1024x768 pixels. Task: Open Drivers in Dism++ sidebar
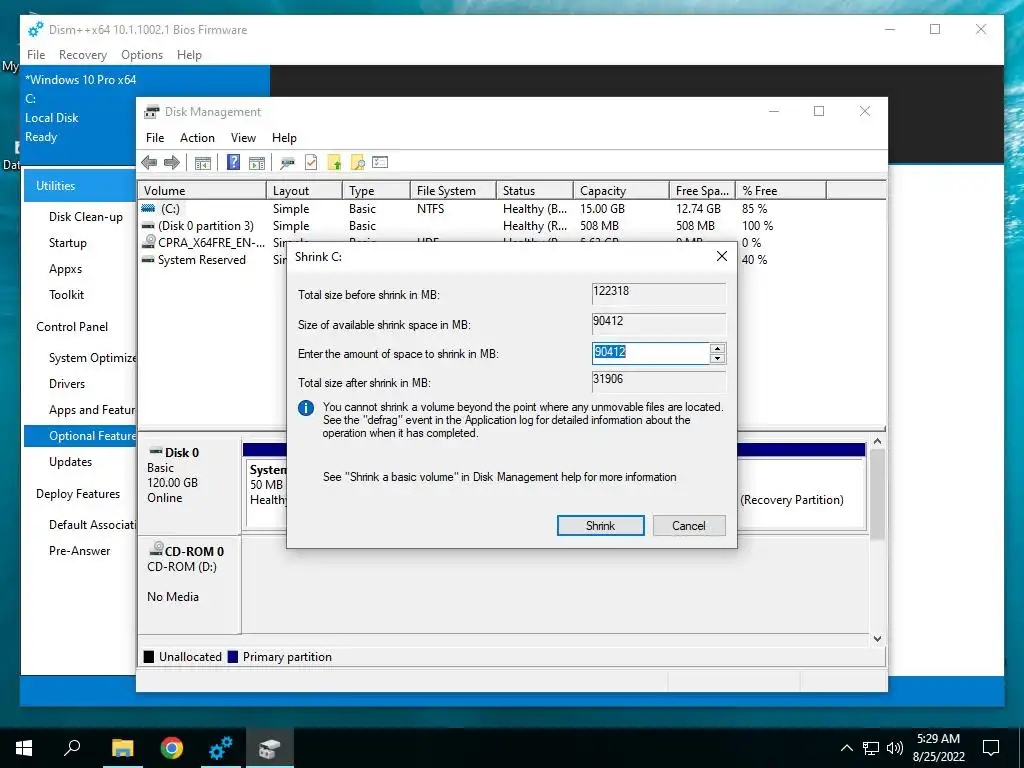[67, 383]
